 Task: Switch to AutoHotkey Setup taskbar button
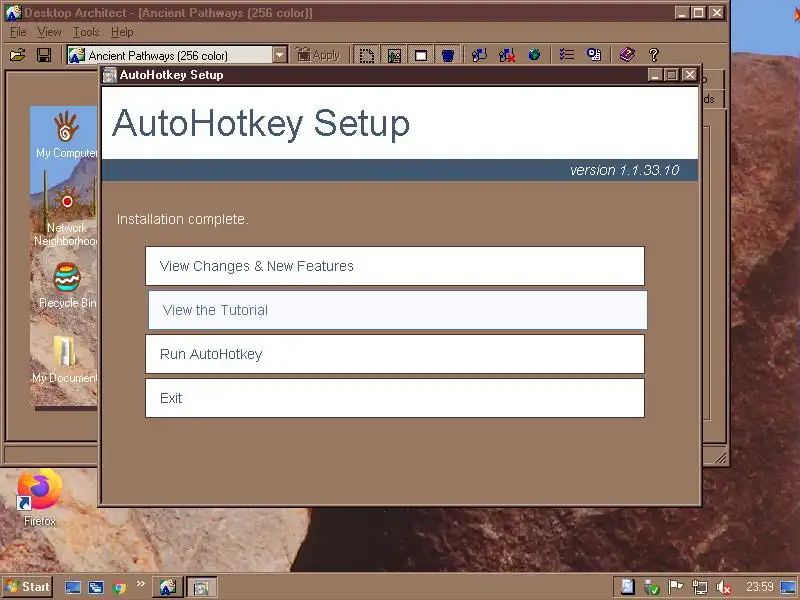point(201,587)
